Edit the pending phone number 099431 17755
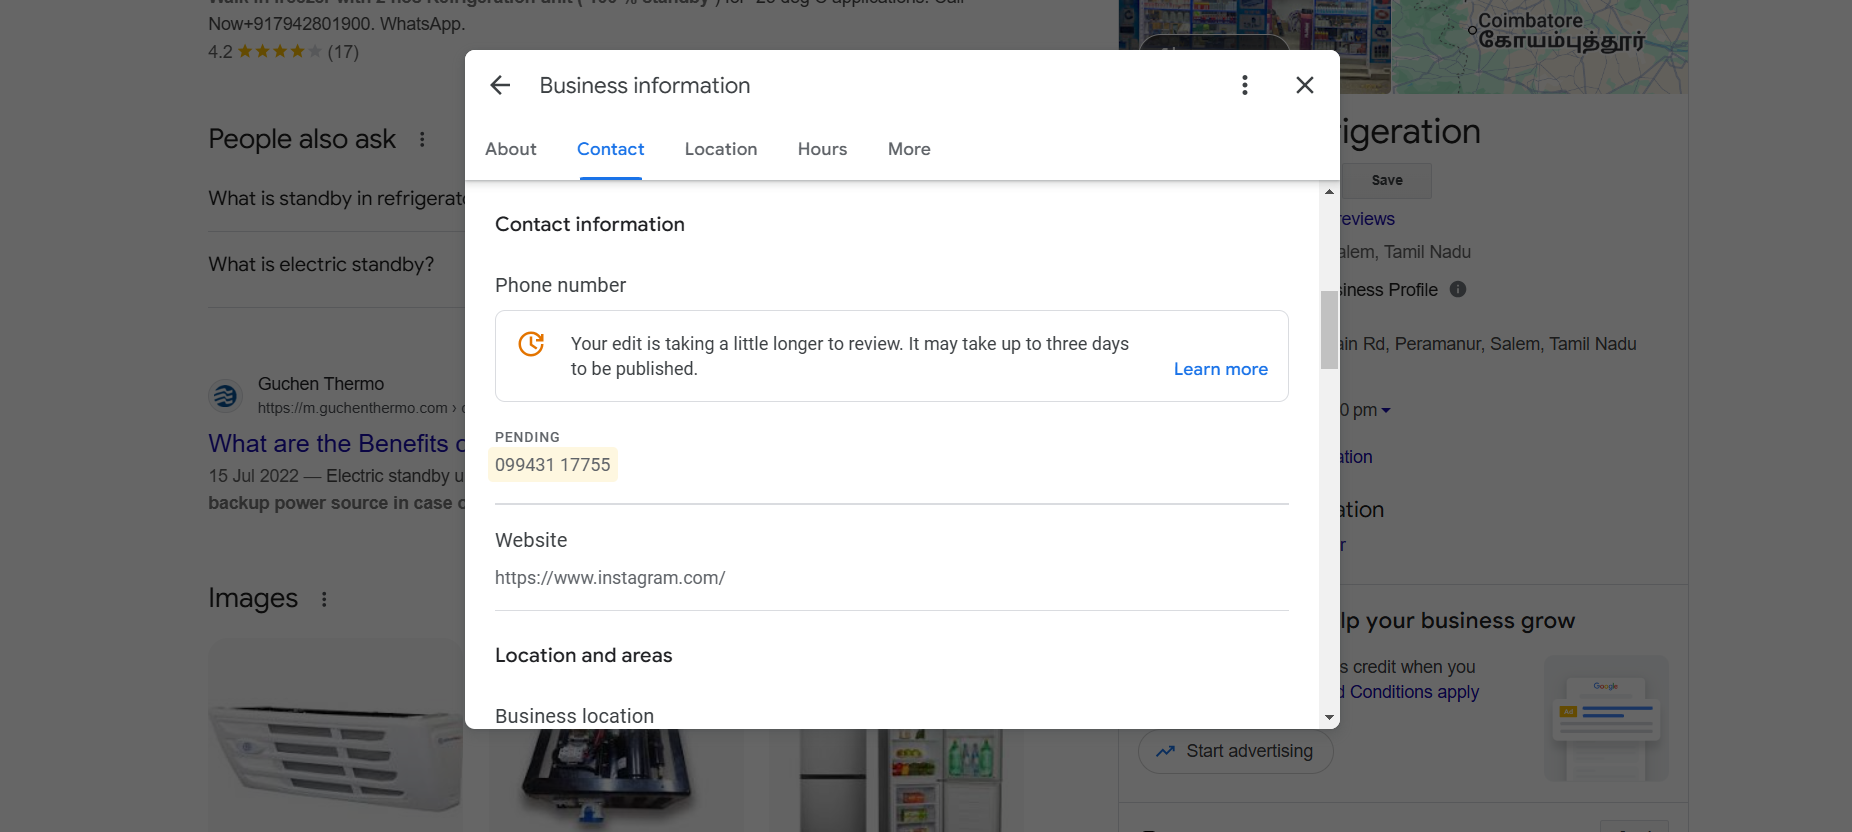1852x832 pixels. pyautogui.click(x=552, y=465)
